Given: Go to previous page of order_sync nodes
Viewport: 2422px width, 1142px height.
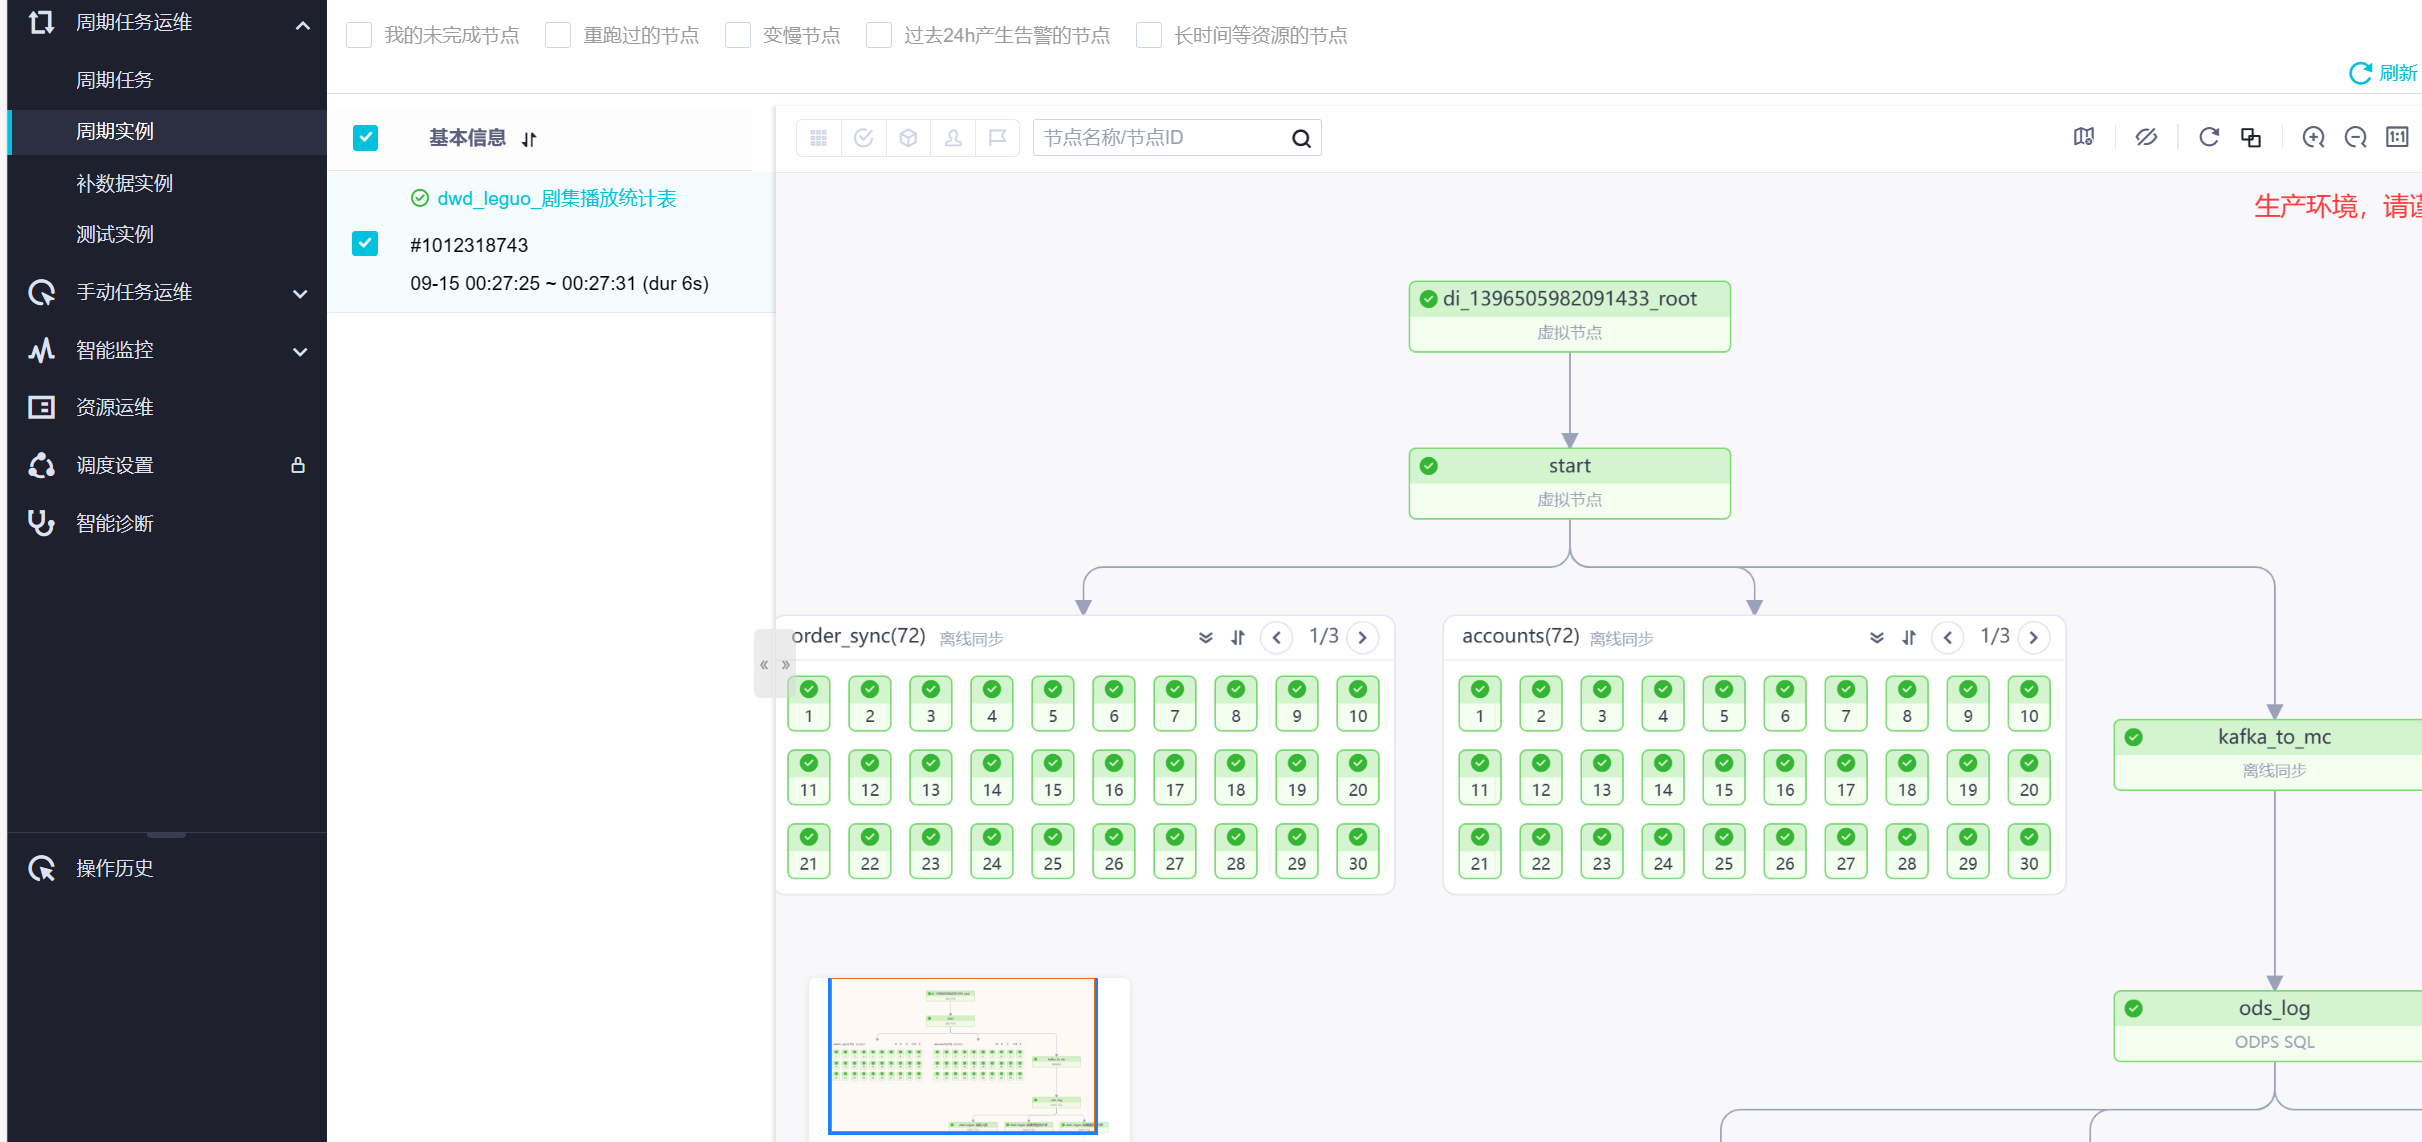Looking at the screenshot, I should 1277,637.
